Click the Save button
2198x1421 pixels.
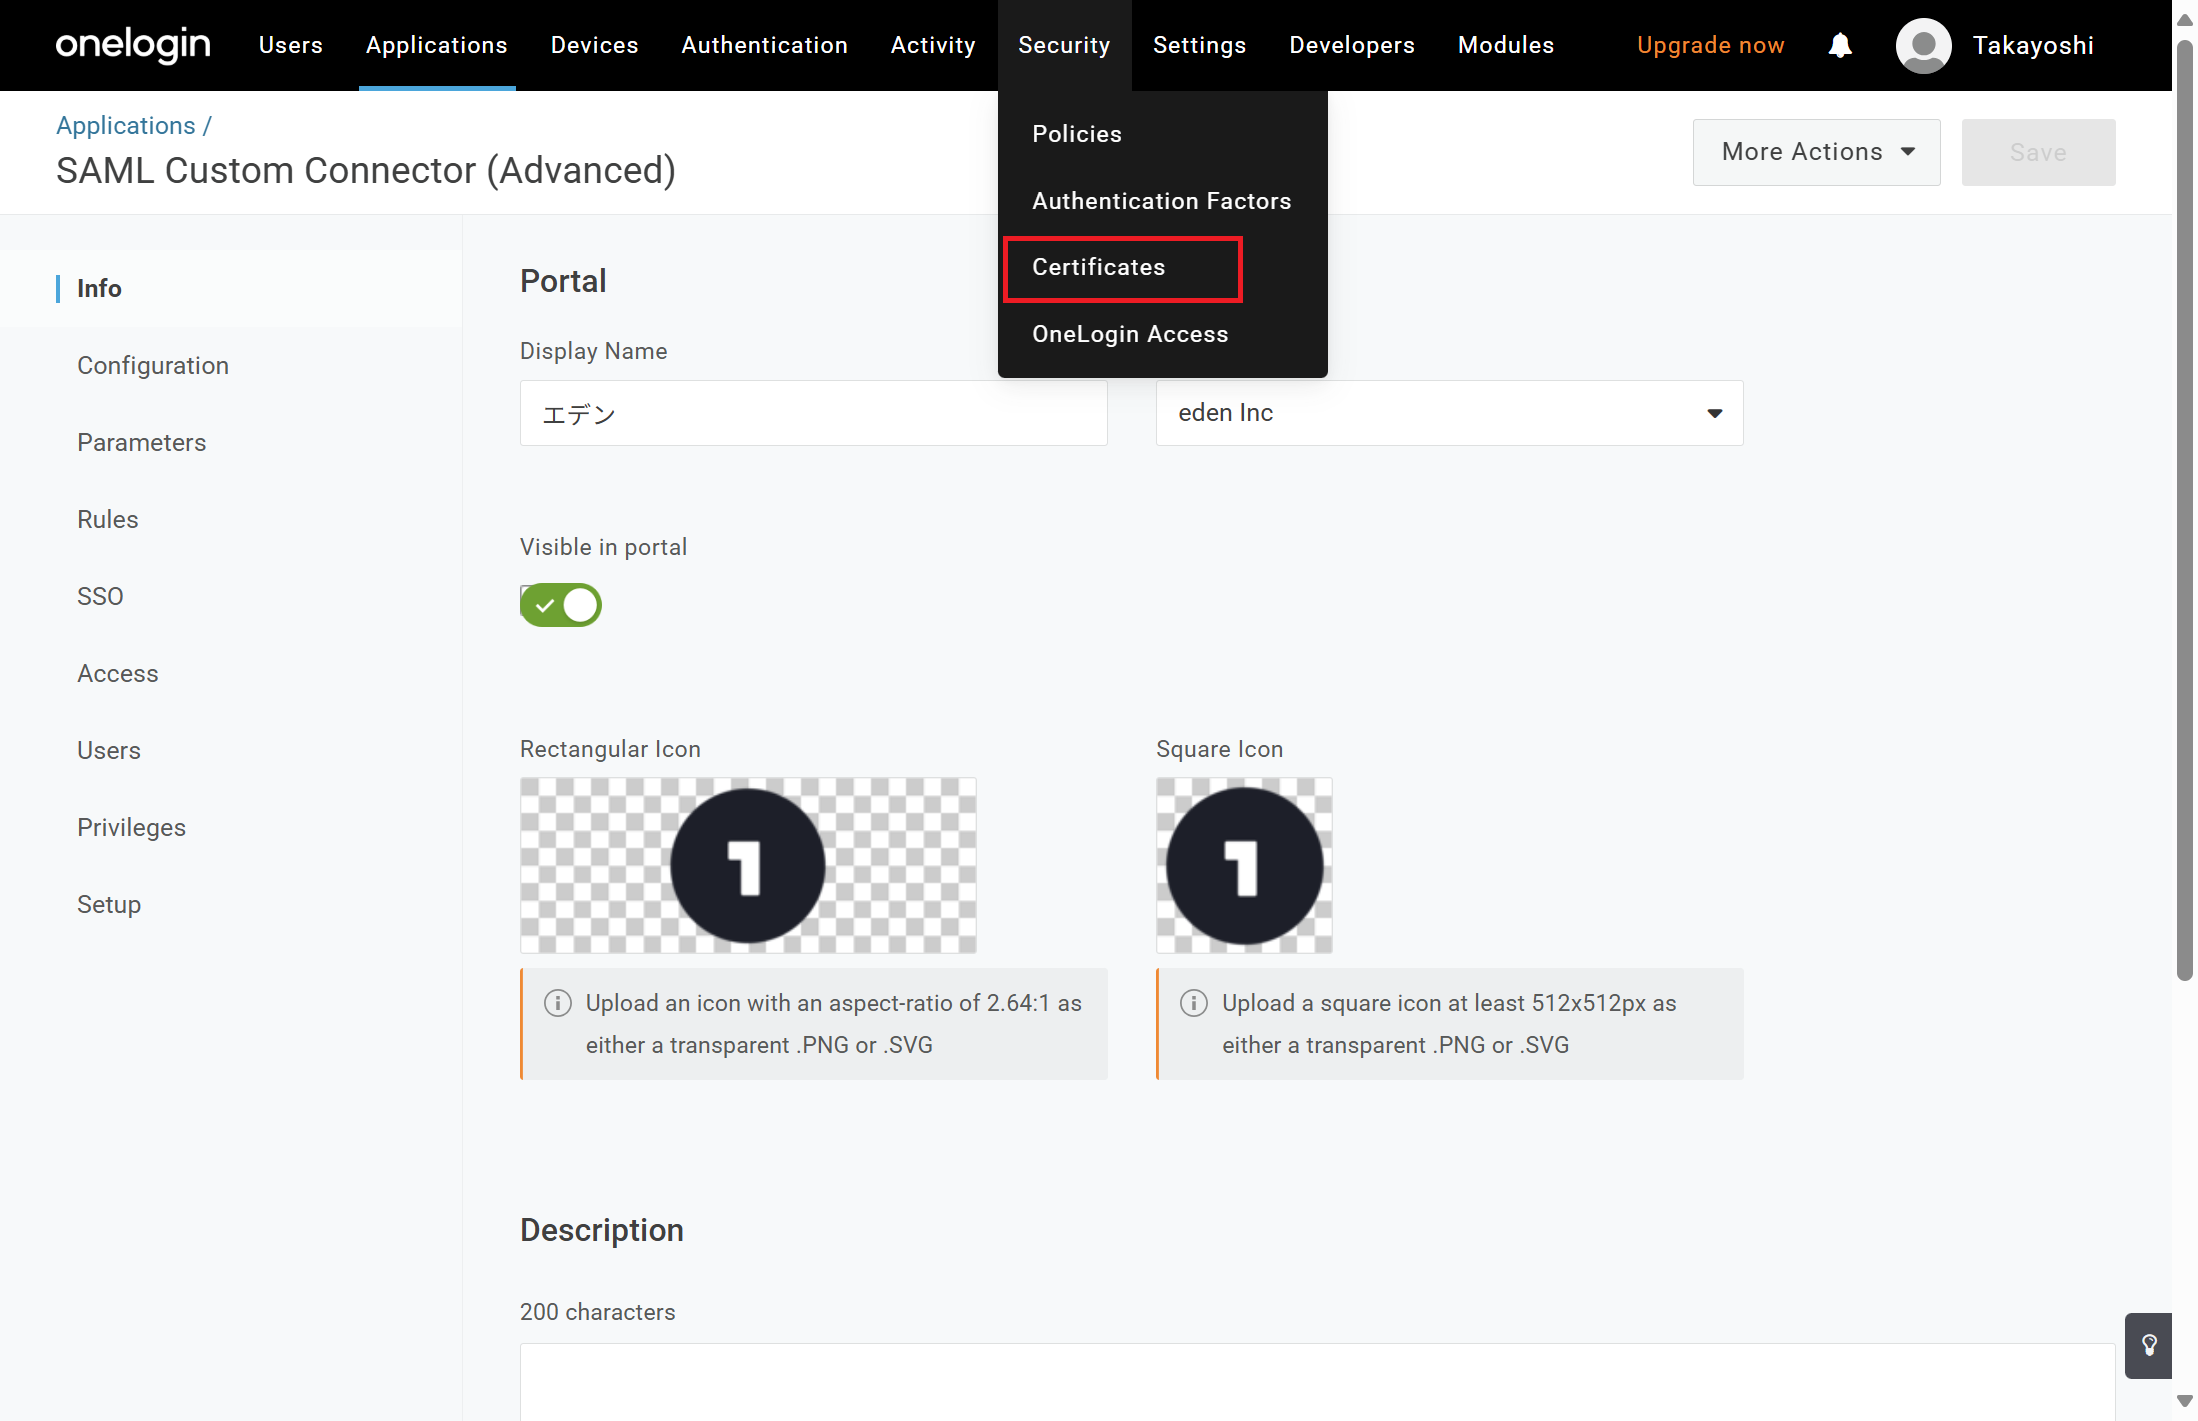[2038, 152]
